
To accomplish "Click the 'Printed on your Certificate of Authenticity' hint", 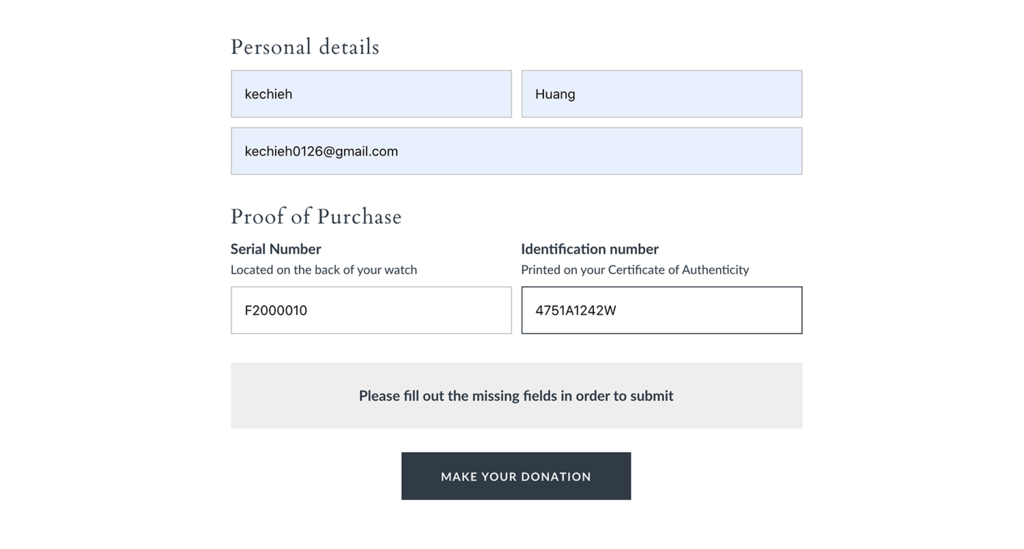I will point(635,270).
